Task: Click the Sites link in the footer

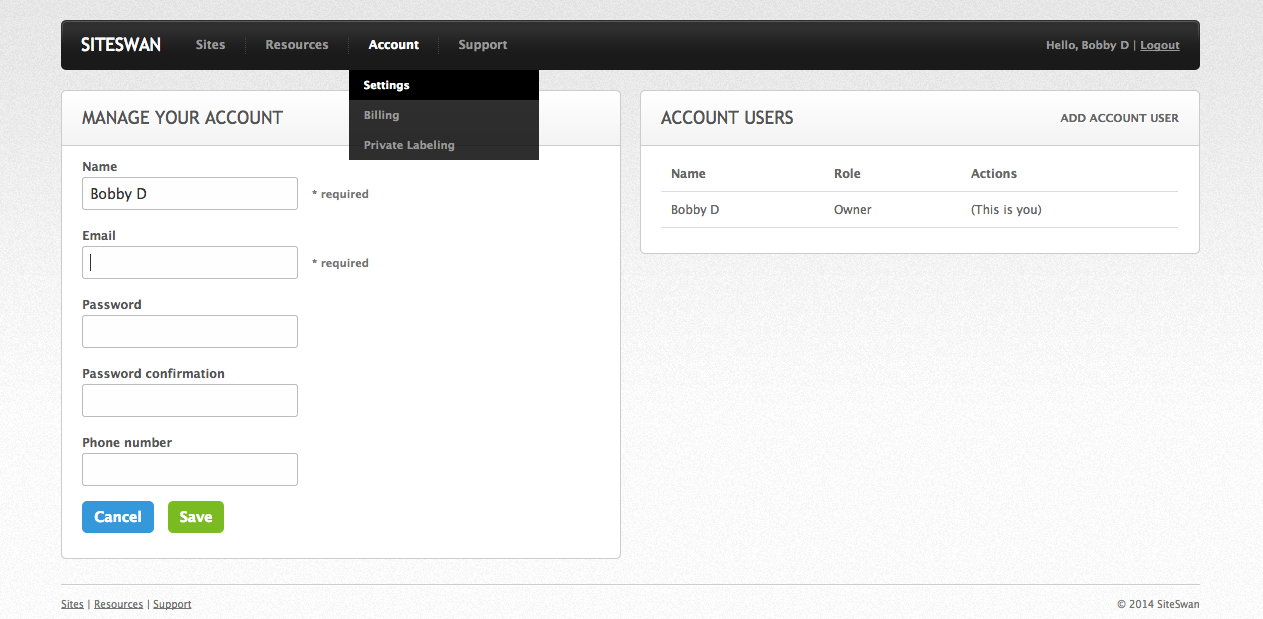Action: pos(72,603)
